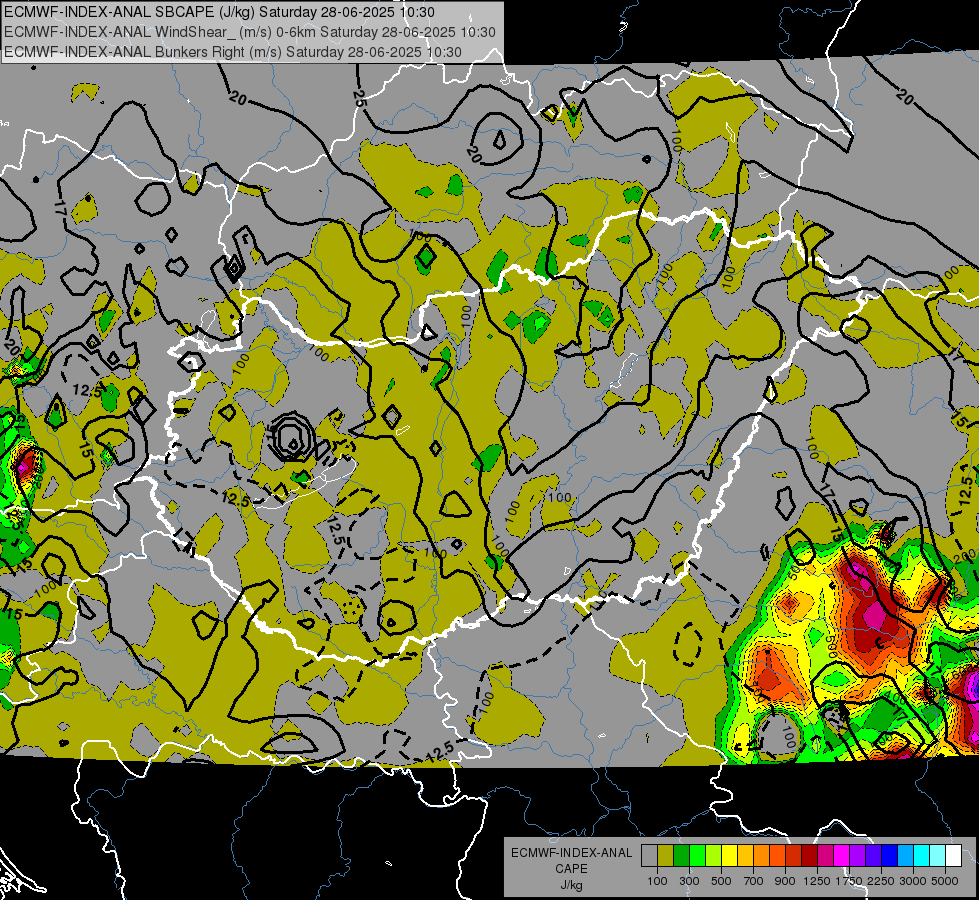
Task: Click the purple swatch after the 1750 tick
Action: click(857, 855)
